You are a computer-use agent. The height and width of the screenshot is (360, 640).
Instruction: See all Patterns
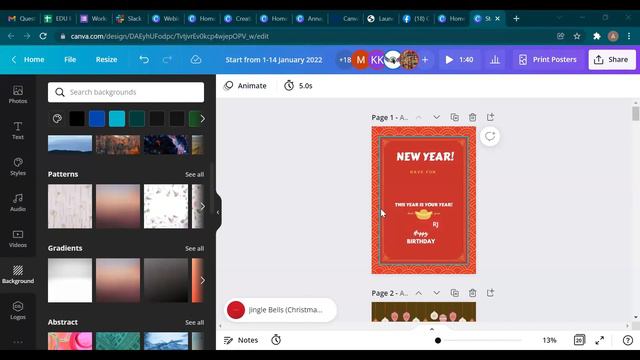[194, 174]
